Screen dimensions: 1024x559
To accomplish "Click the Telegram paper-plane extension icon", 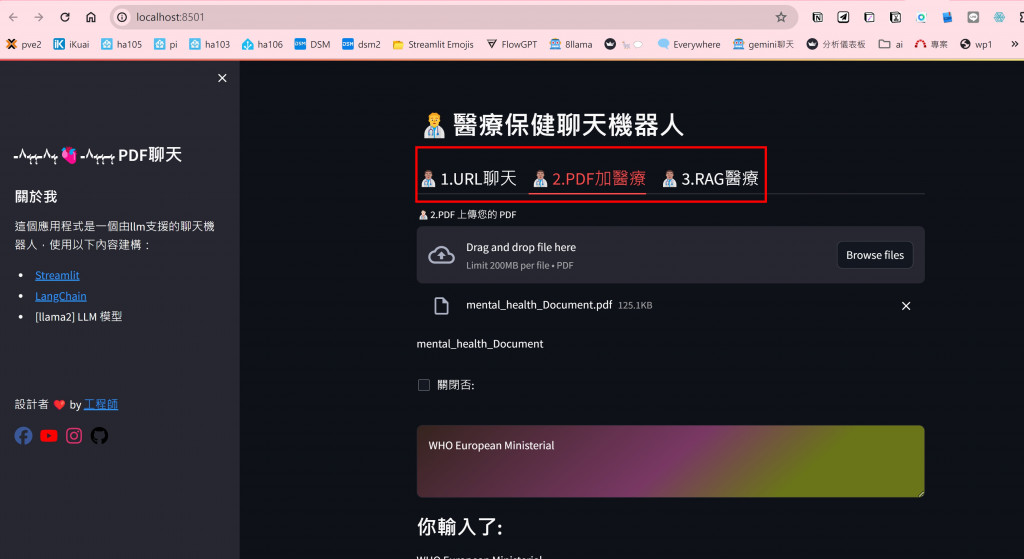I will 843,17.
